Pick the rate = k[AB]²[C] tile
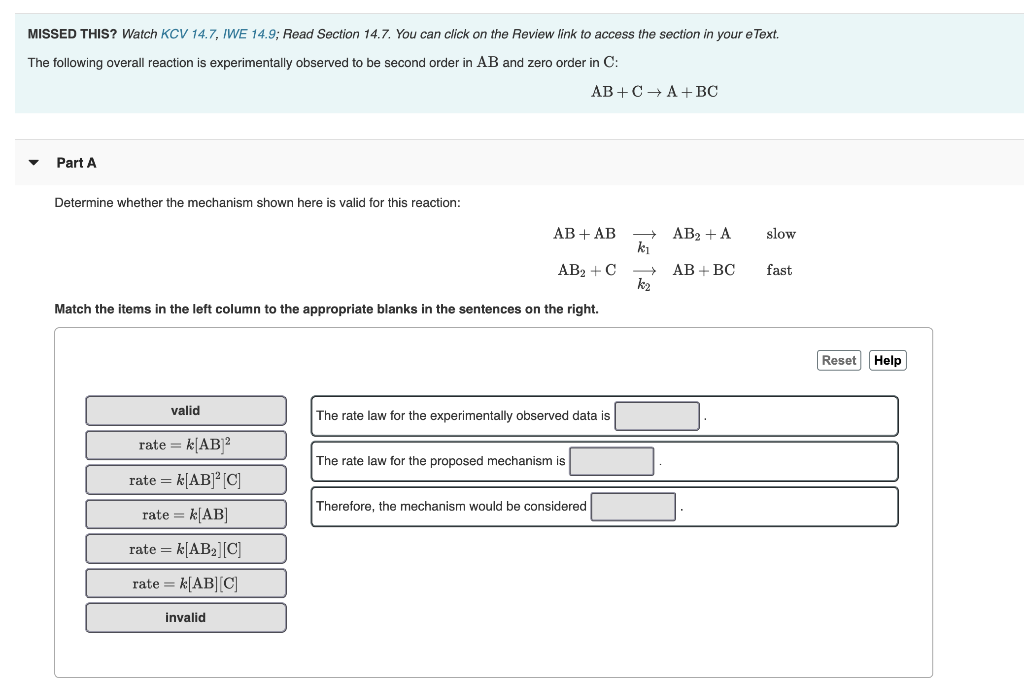 (x=186, y=479)
